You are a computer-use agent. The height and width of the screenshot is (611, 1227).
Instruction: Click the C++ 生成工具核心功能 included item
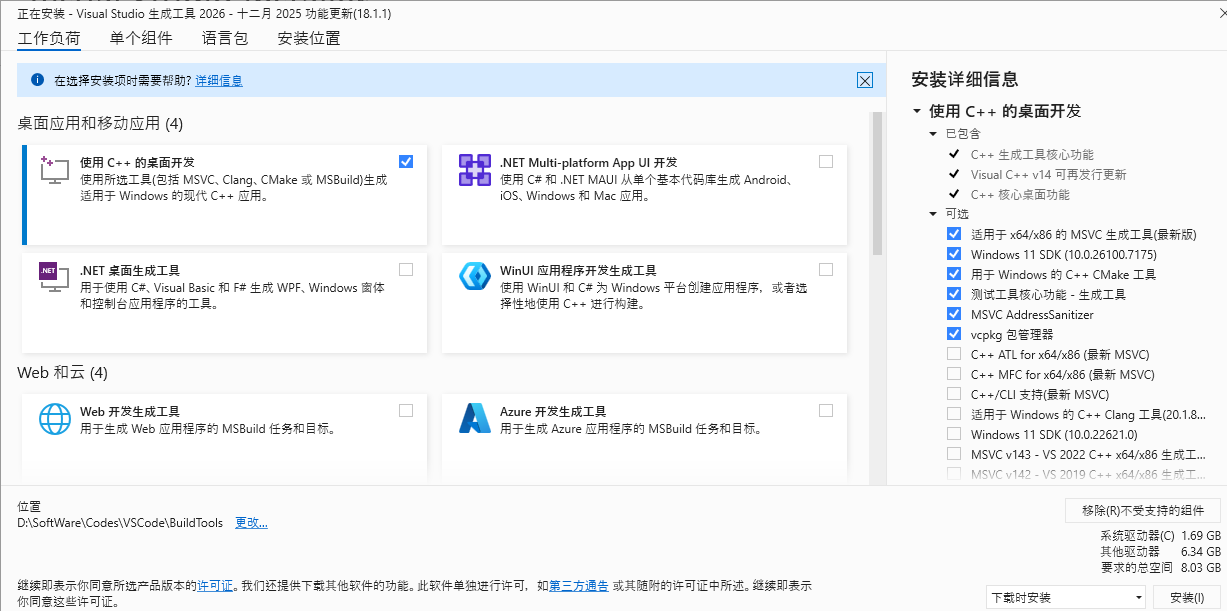click(1032, 154)
